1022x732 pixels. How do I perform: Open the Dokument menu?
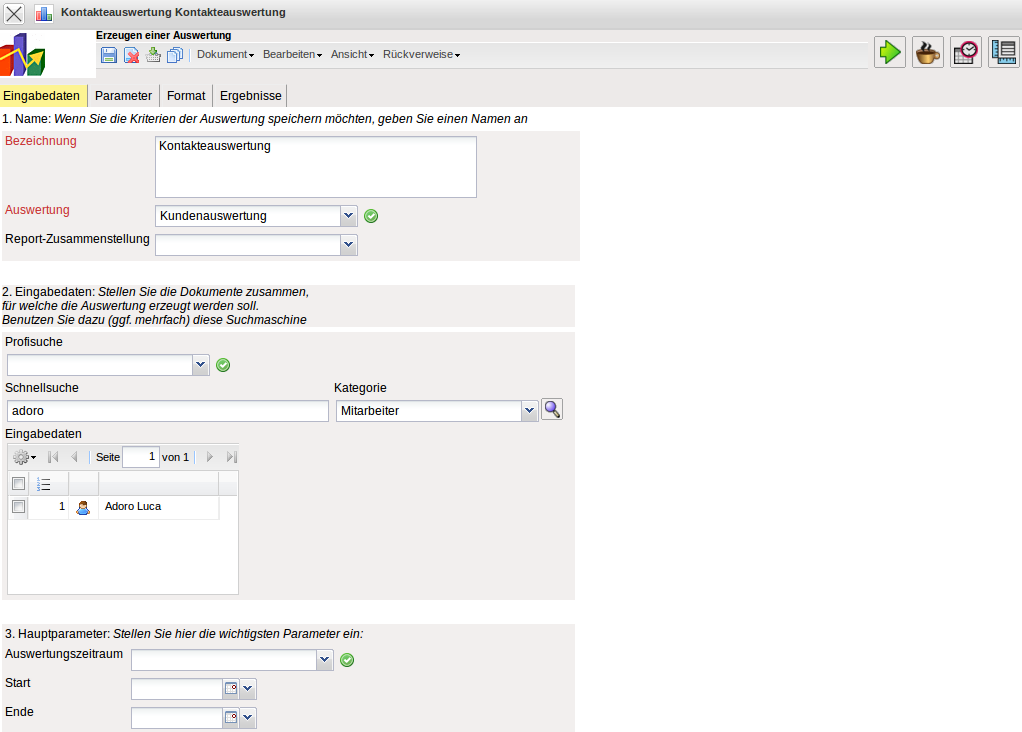[x=226, y=54]
